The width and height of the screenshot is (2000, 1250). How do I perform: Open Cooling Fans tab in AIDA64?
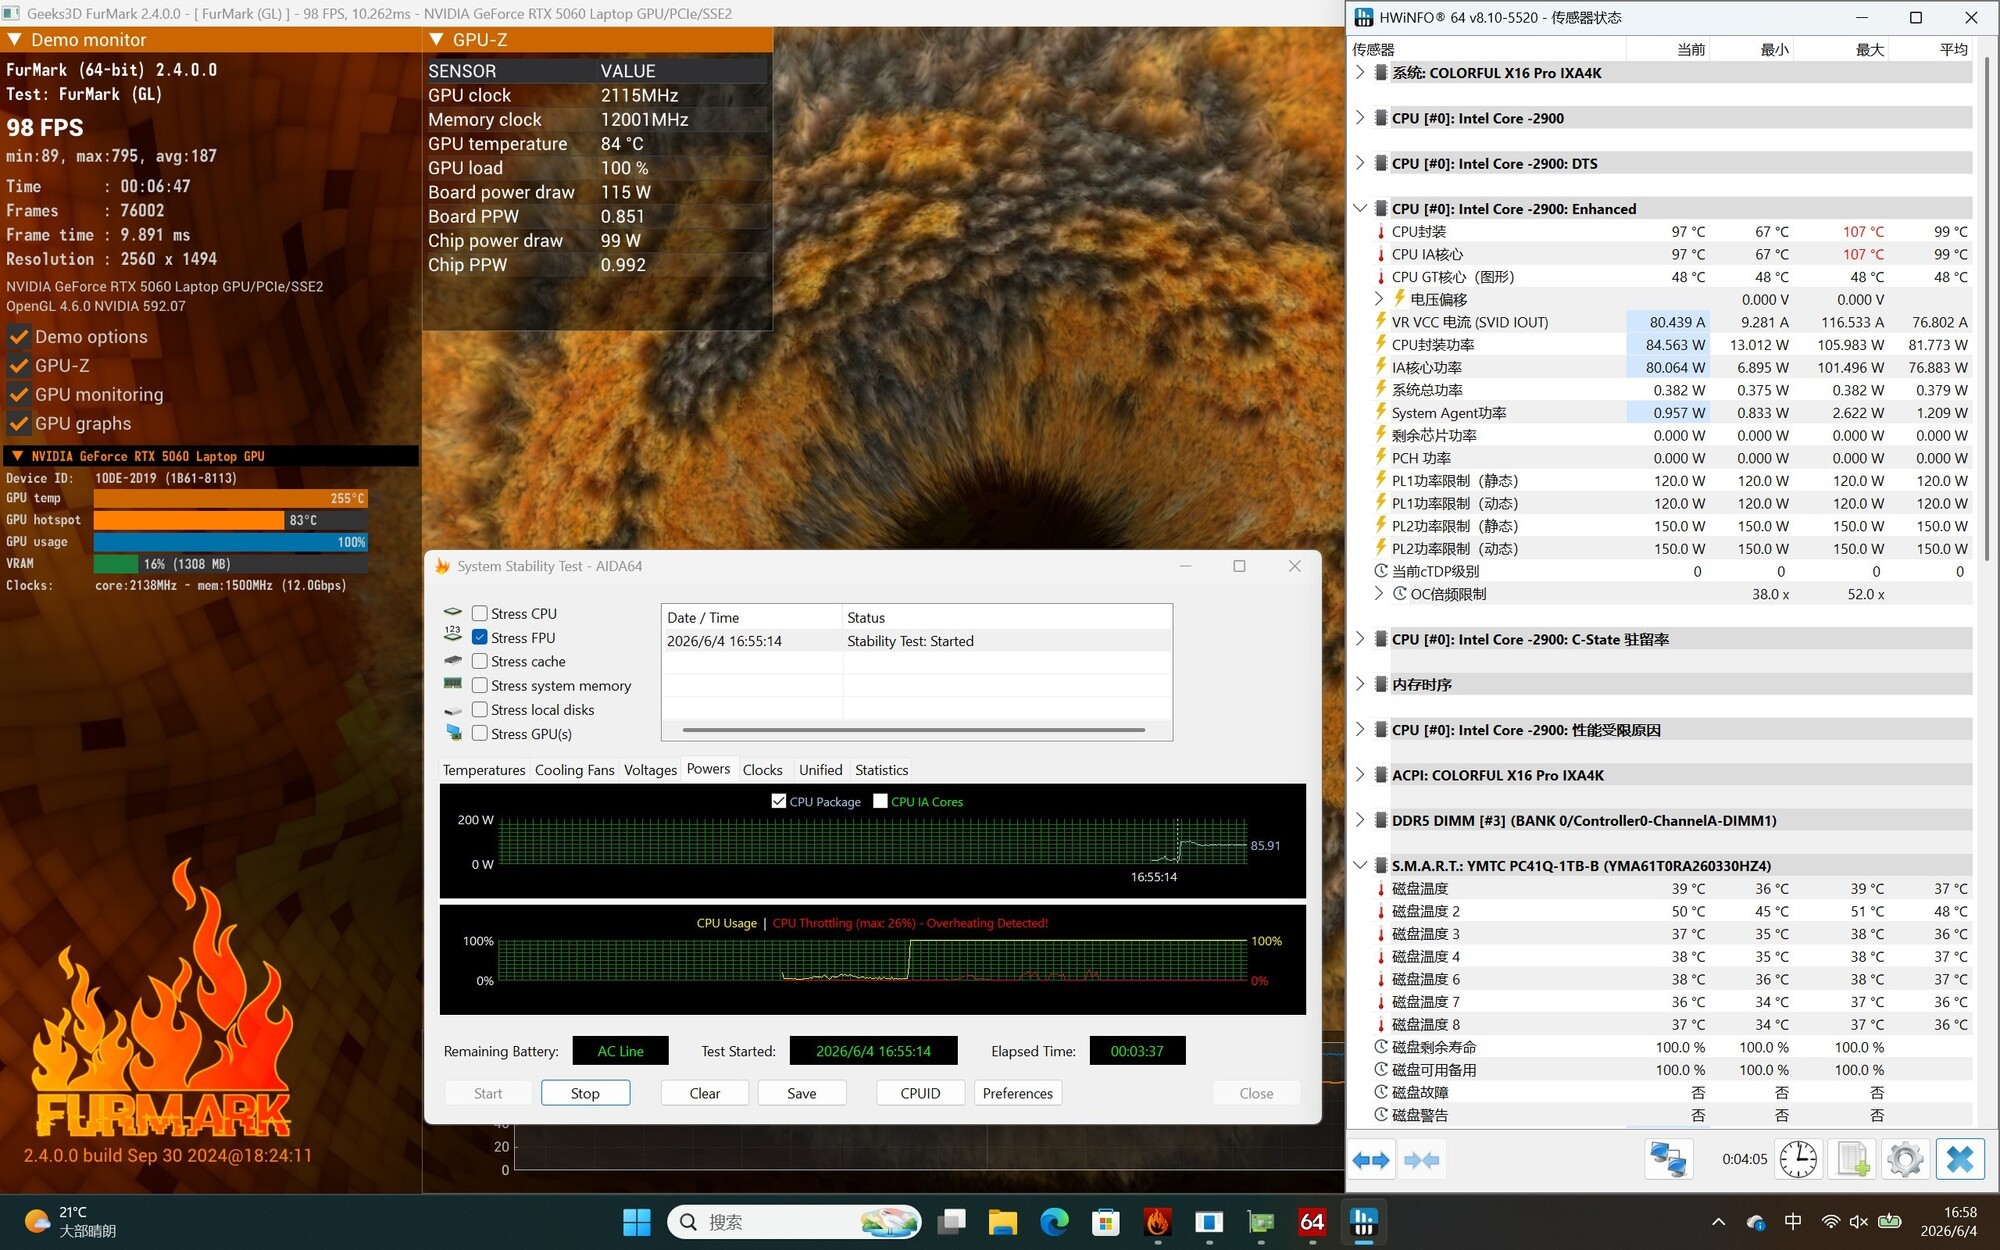coord(574,770)
